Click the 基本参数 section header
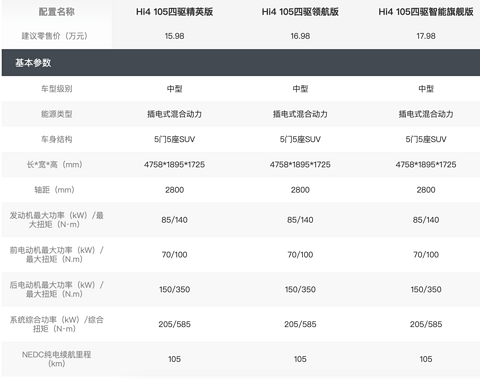Screen dimensions: 480x379 coord(241,63)
